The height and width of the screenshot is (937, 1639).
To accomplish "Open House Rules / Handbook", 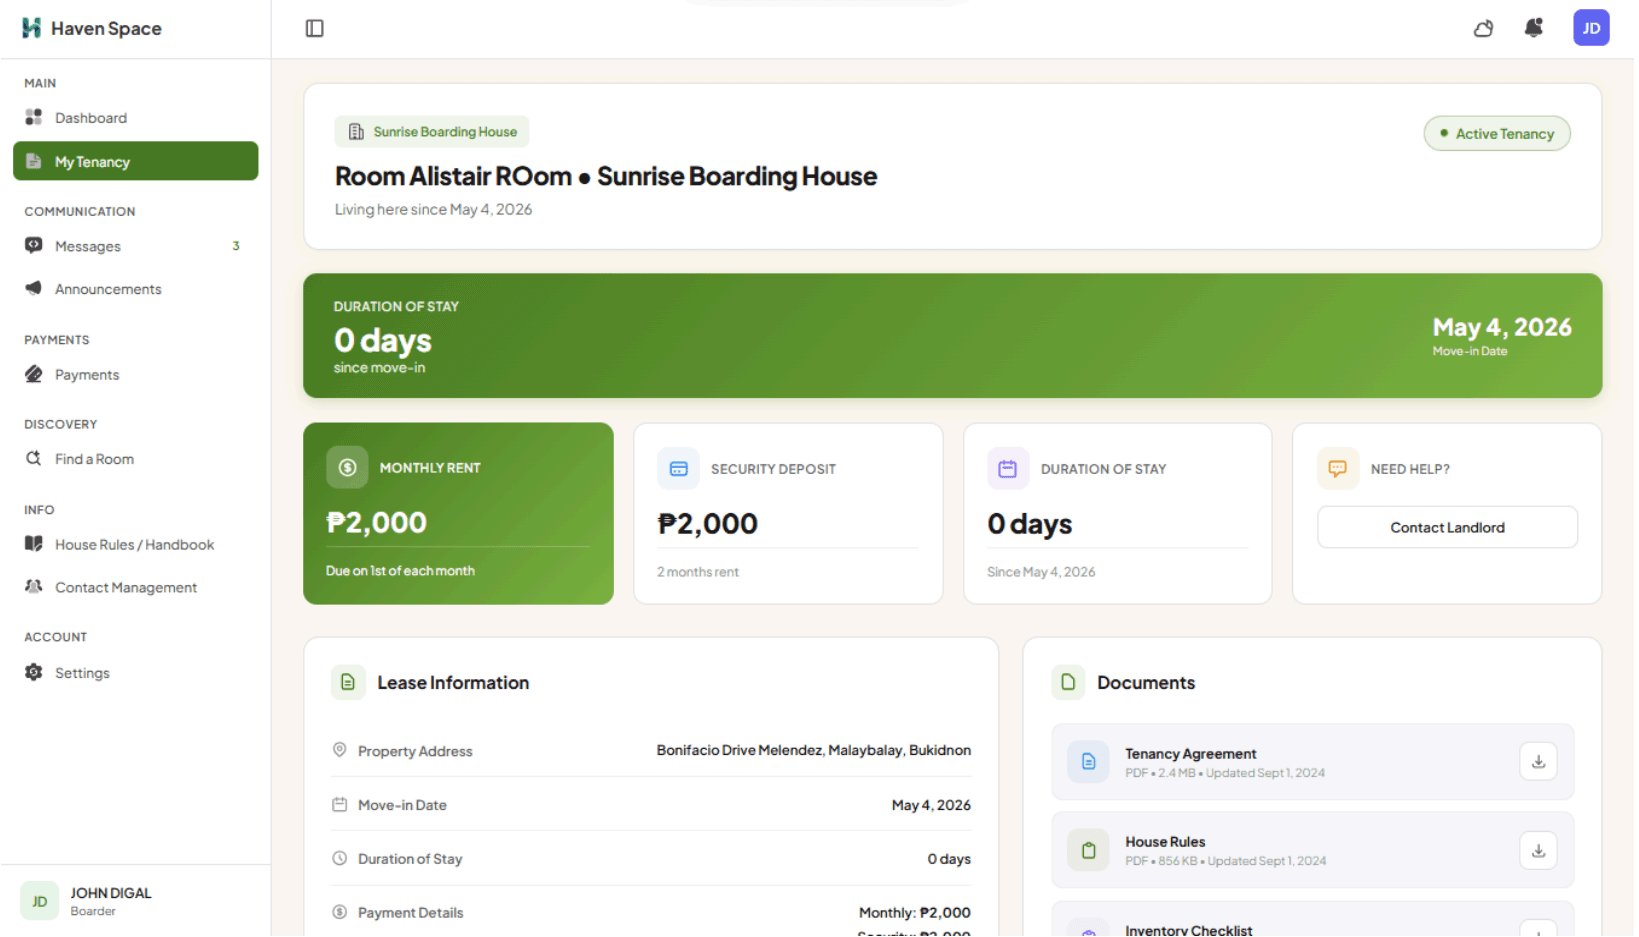I will (136, 545).
